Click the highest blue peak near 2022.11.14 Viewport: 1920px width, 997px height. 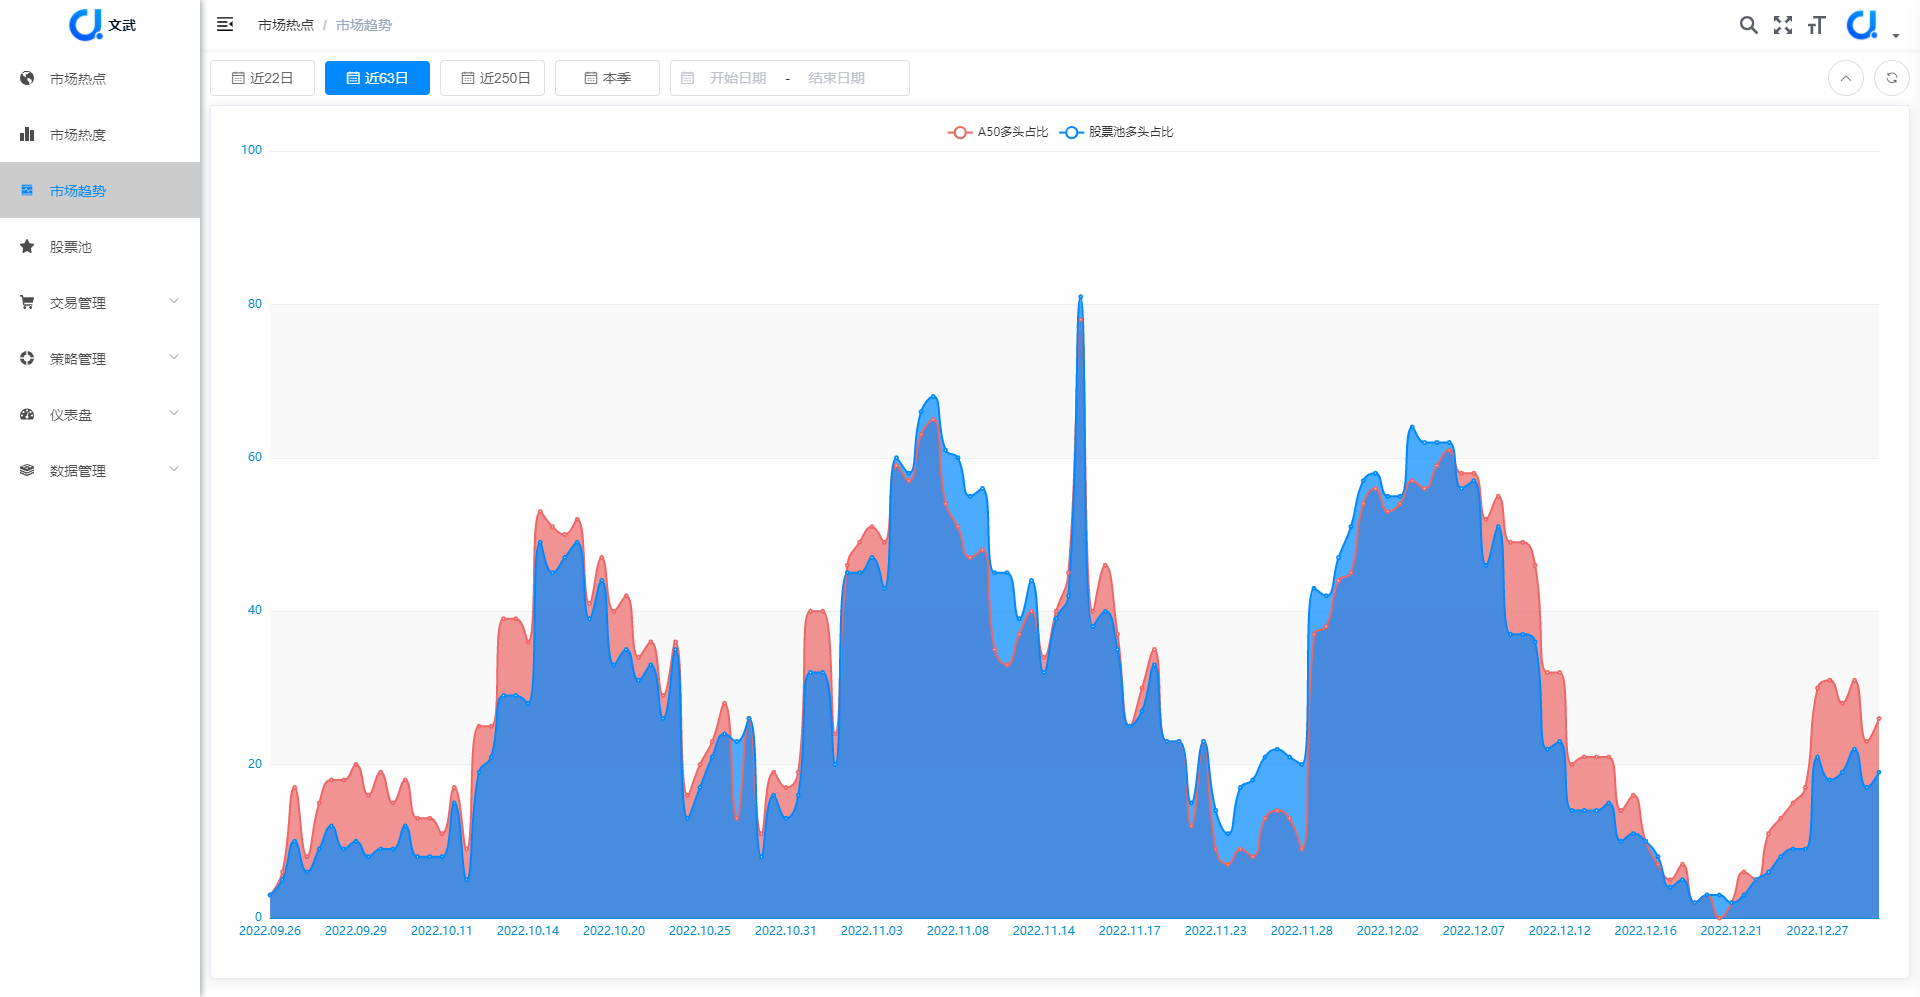pyautogui.click(x=1080, y=296)
